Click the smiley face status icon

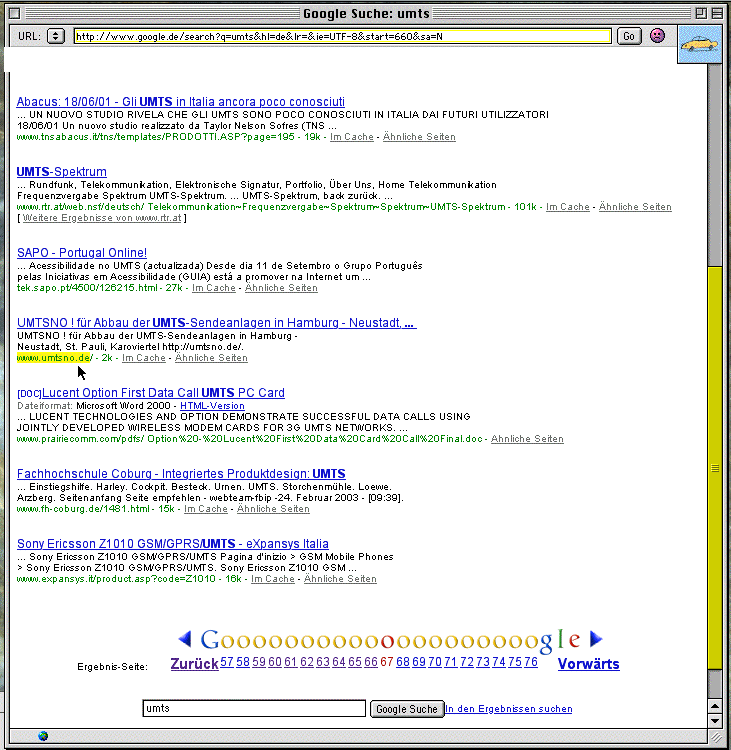(x=657, y=36)
